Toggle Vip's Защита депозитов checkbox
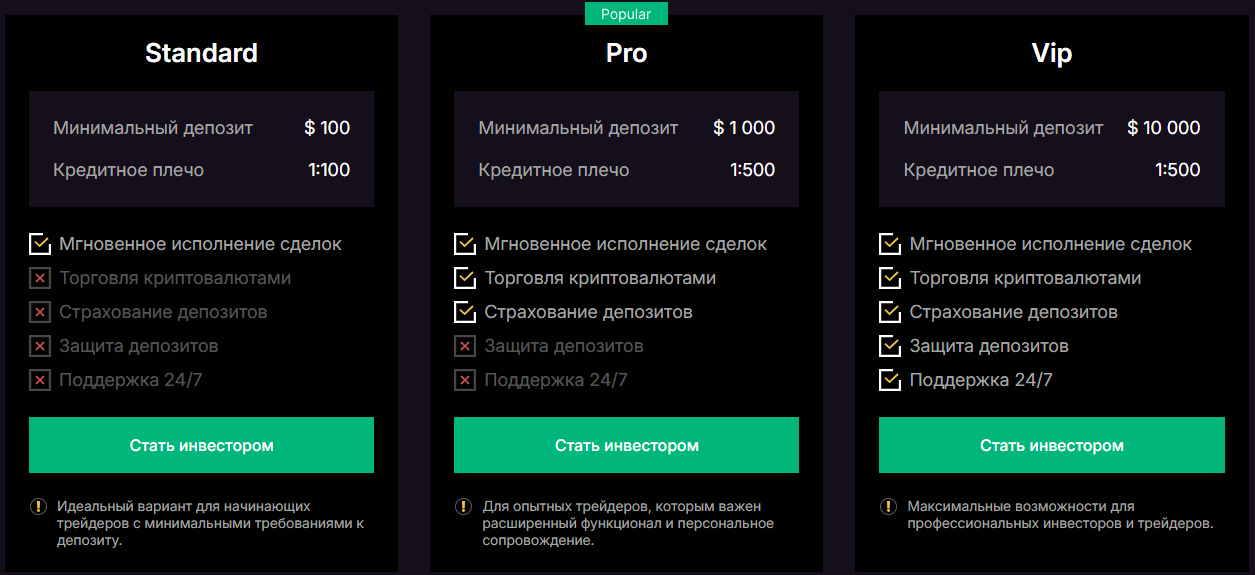 click(x=890, y=346)
